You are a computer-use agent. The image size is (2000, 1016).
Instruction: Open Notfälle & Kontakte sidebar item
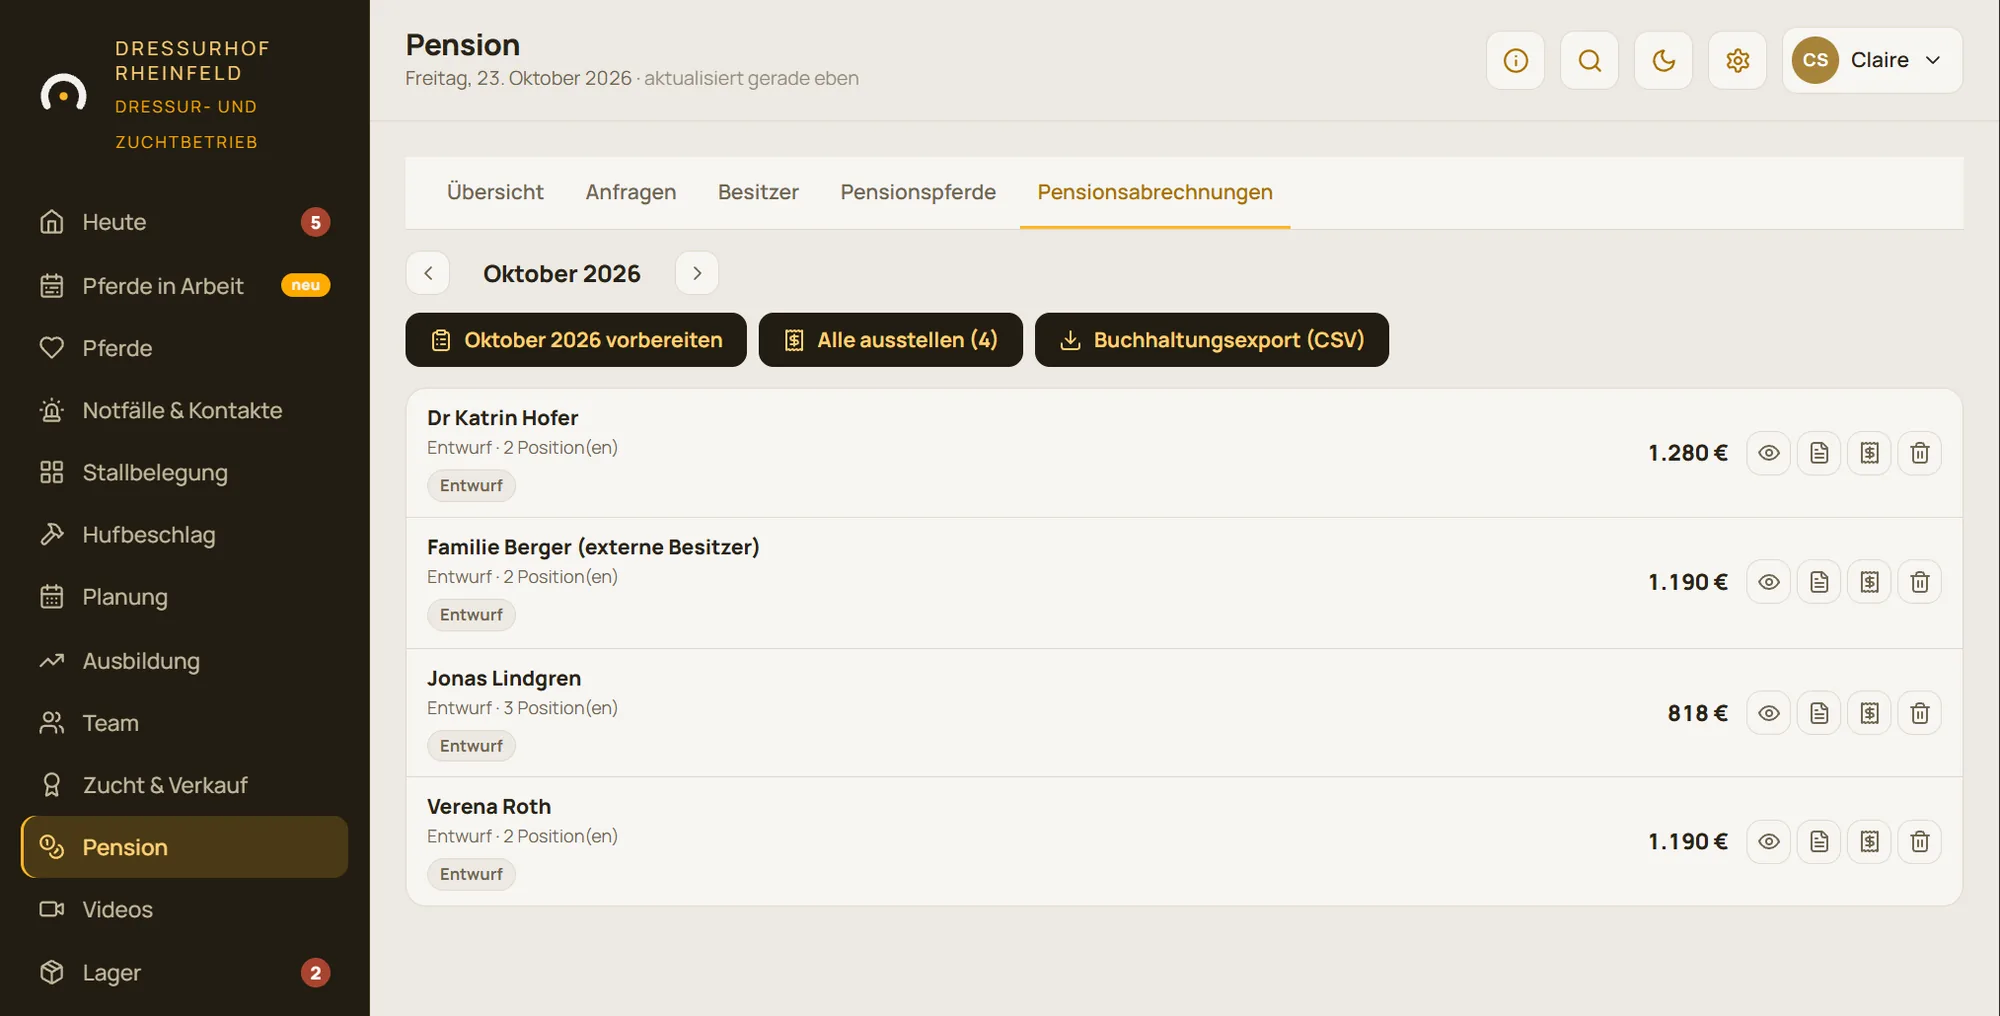(x=185, y=410)
